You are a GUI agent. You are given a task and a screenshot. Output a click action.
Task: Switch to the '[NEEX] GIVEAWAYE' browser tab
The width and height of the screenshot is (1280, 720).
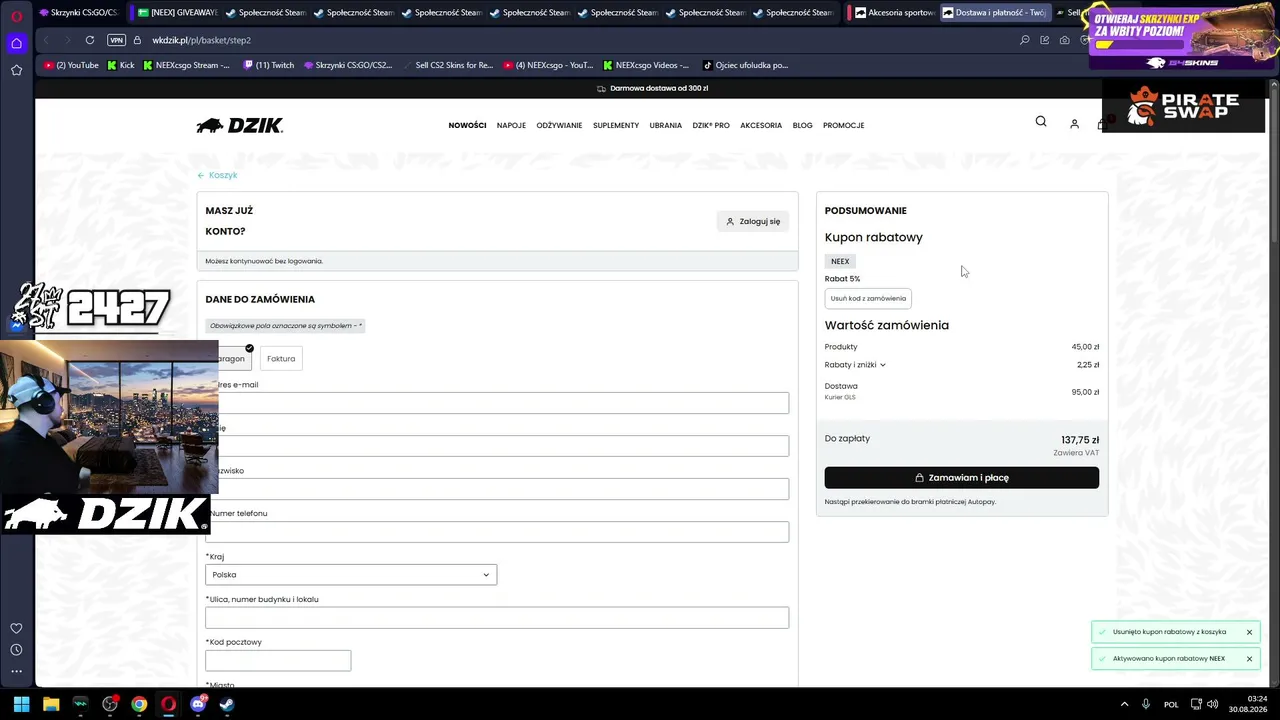click(x=177, y=13)
